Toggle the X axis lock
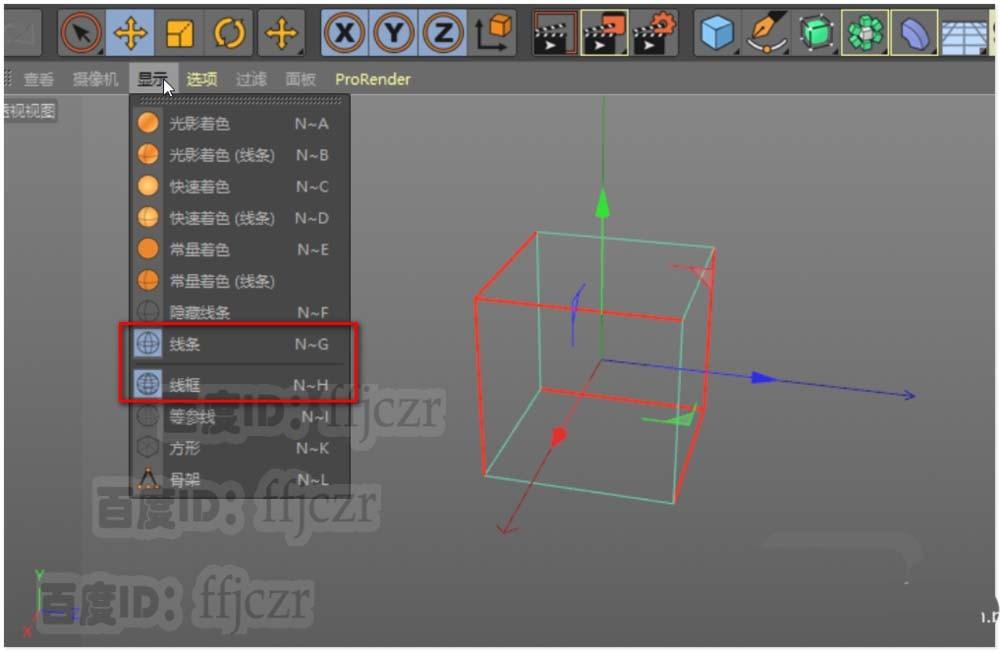This screenshot has width=1000, height=652. (344, 32)
